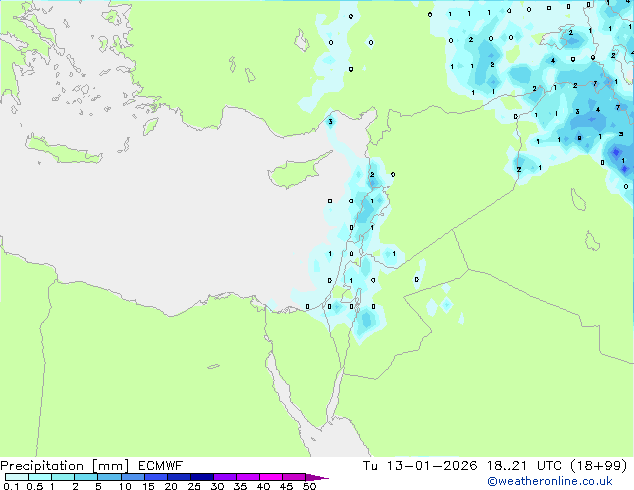The width and height of the screenshot is (634, 490).
Task: Click the 2–5 mm legend swatch
Action: coord(86,477)
